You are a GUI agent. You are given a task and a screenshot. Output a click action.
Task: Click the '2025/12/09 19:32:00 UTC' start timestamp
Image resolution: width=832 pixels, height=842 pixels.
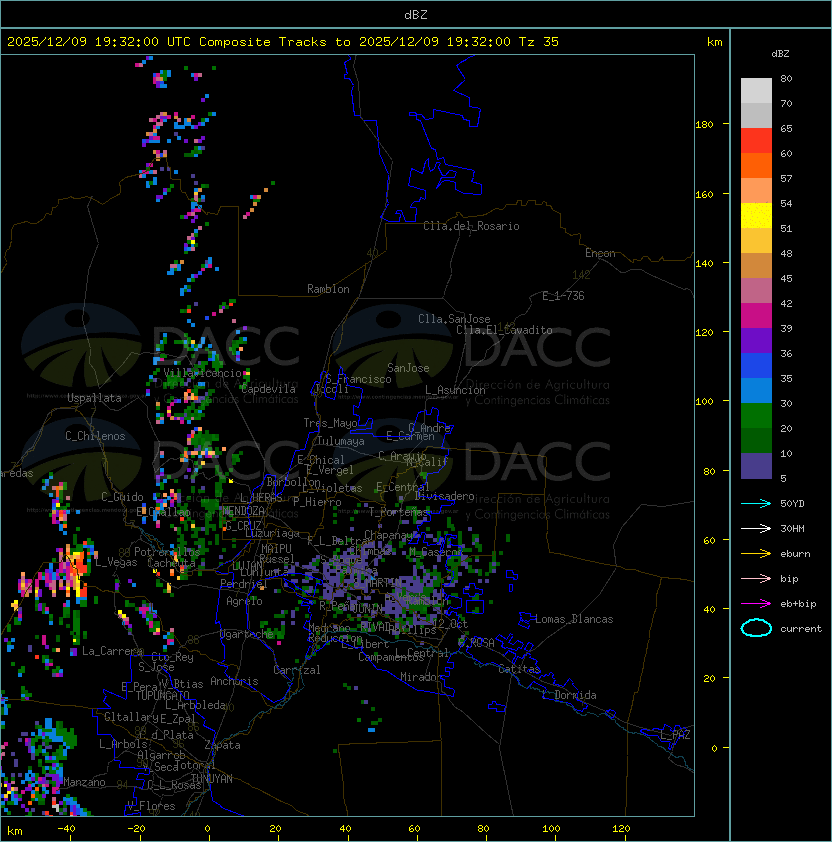pyautogui.click(x=99, y=42)
